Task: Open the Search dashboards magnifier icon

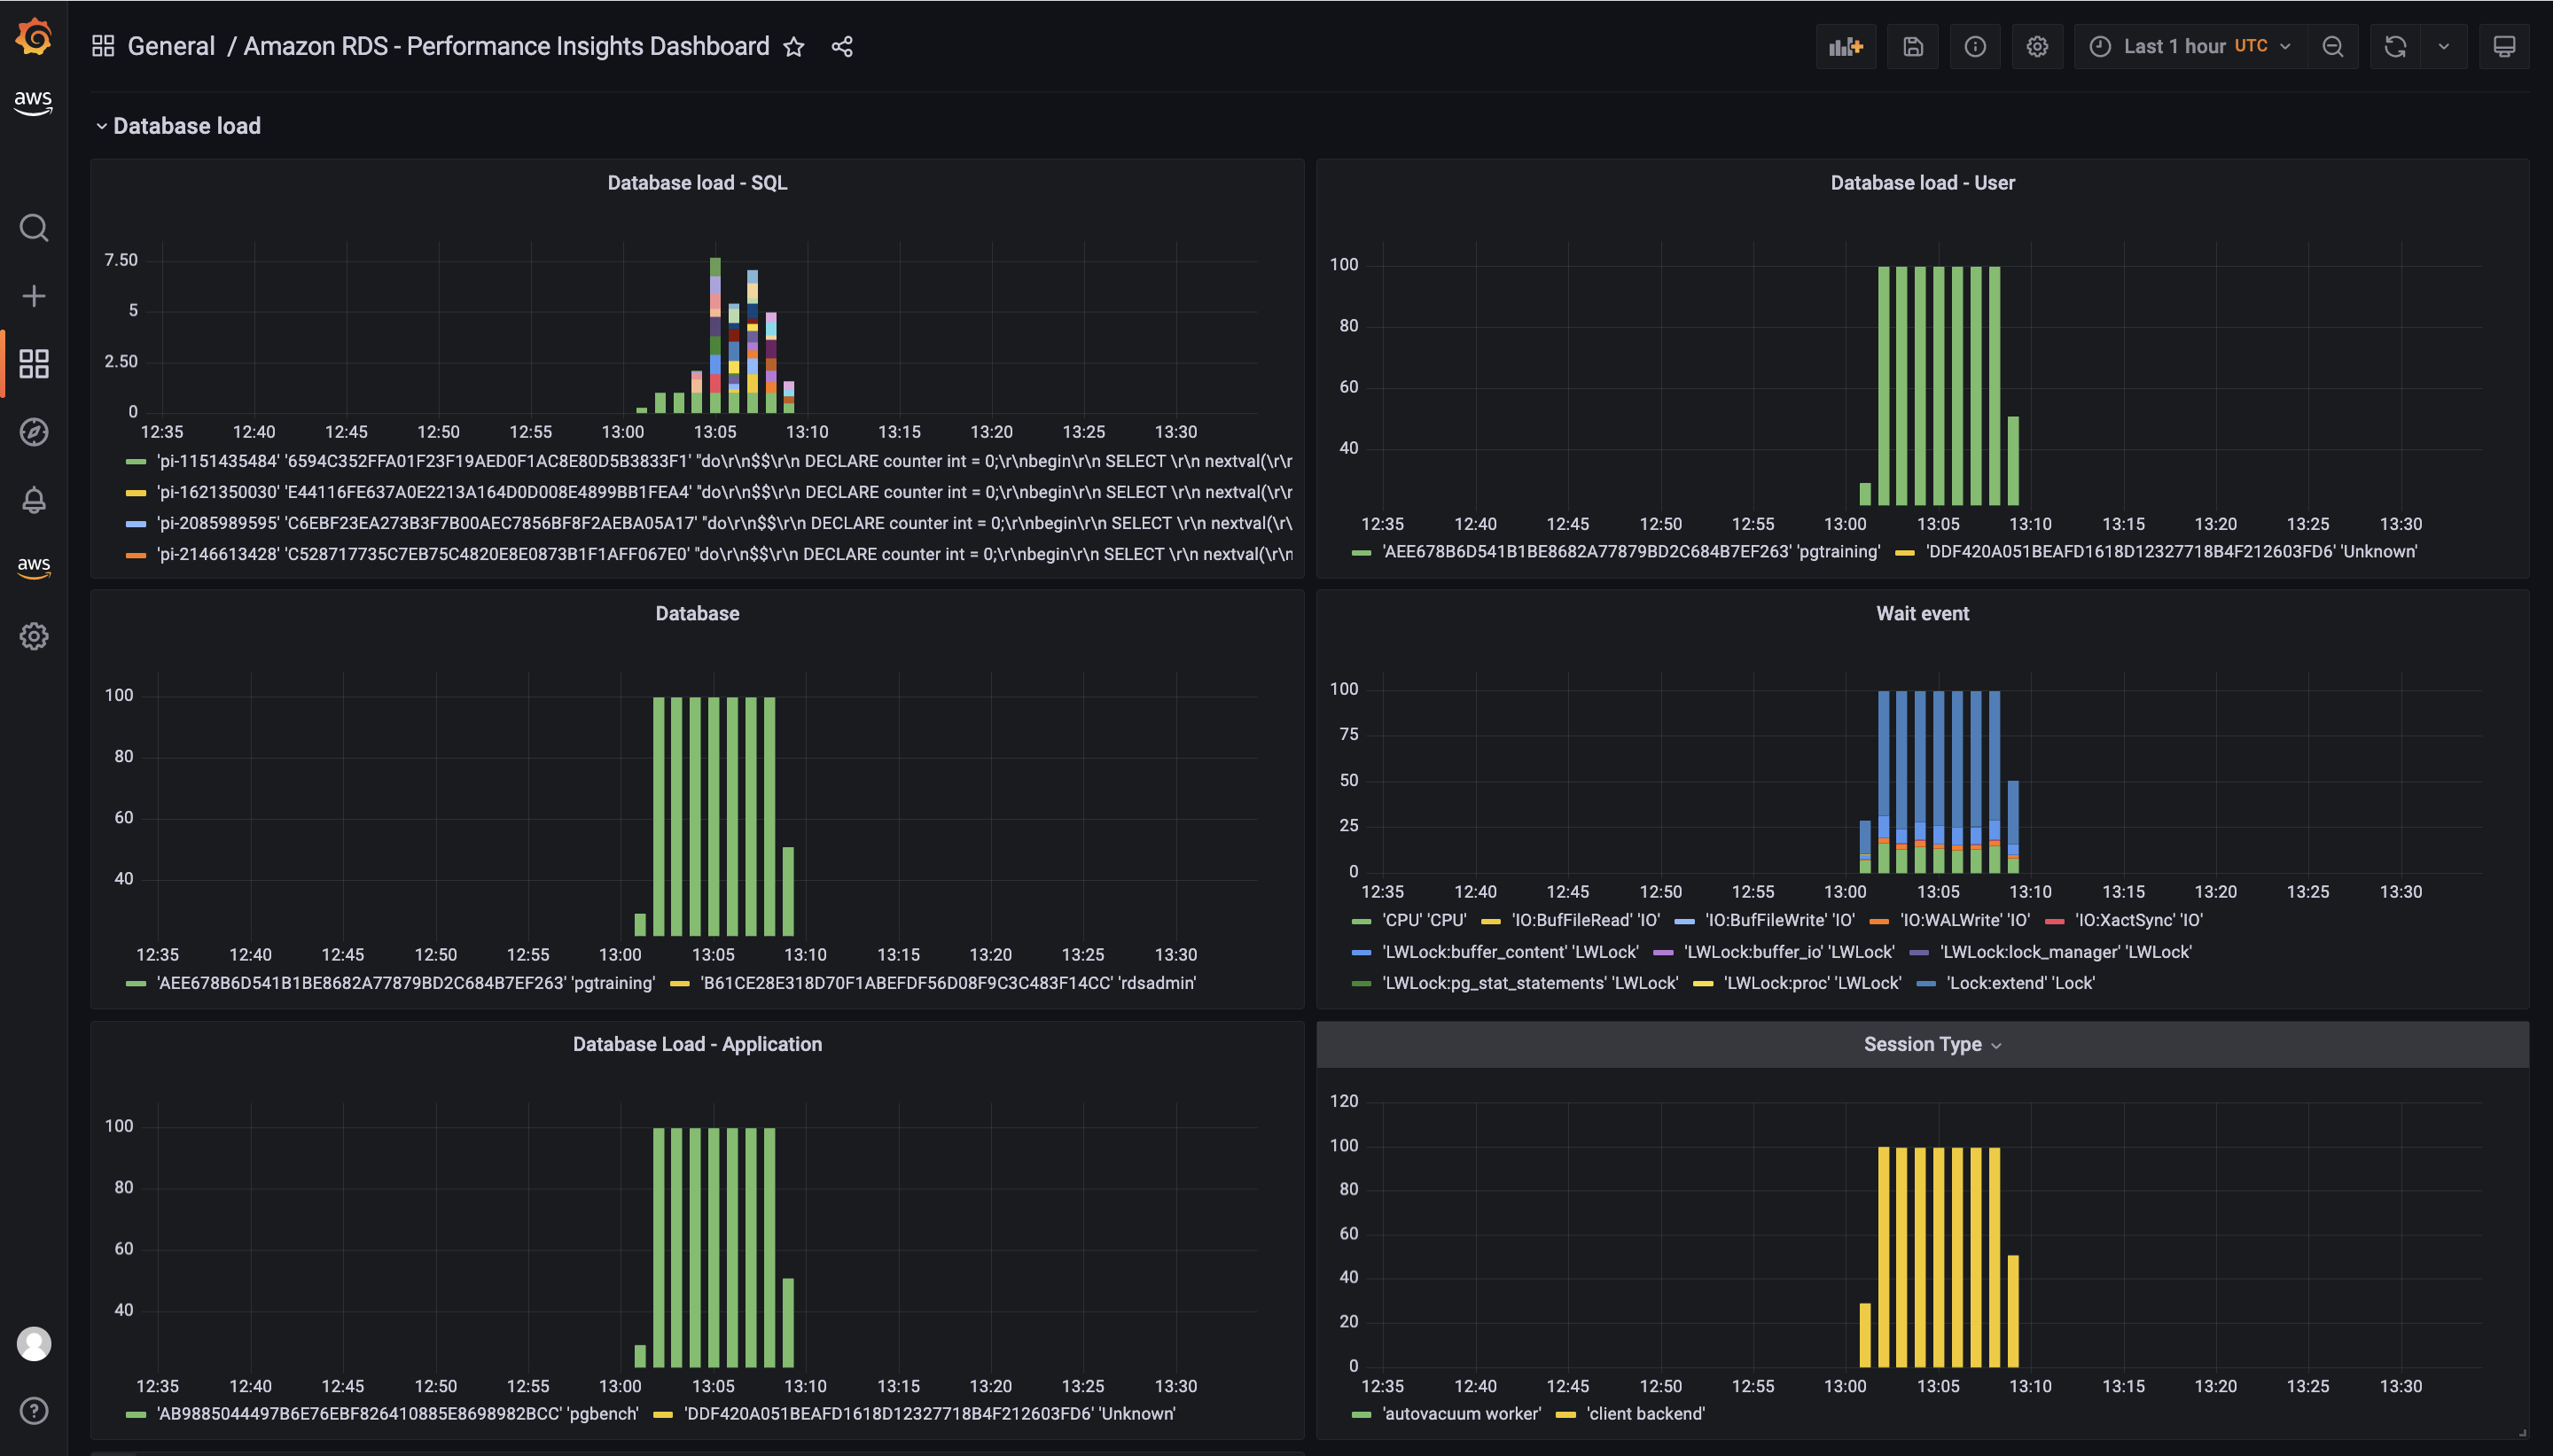Action: [34, 228]
